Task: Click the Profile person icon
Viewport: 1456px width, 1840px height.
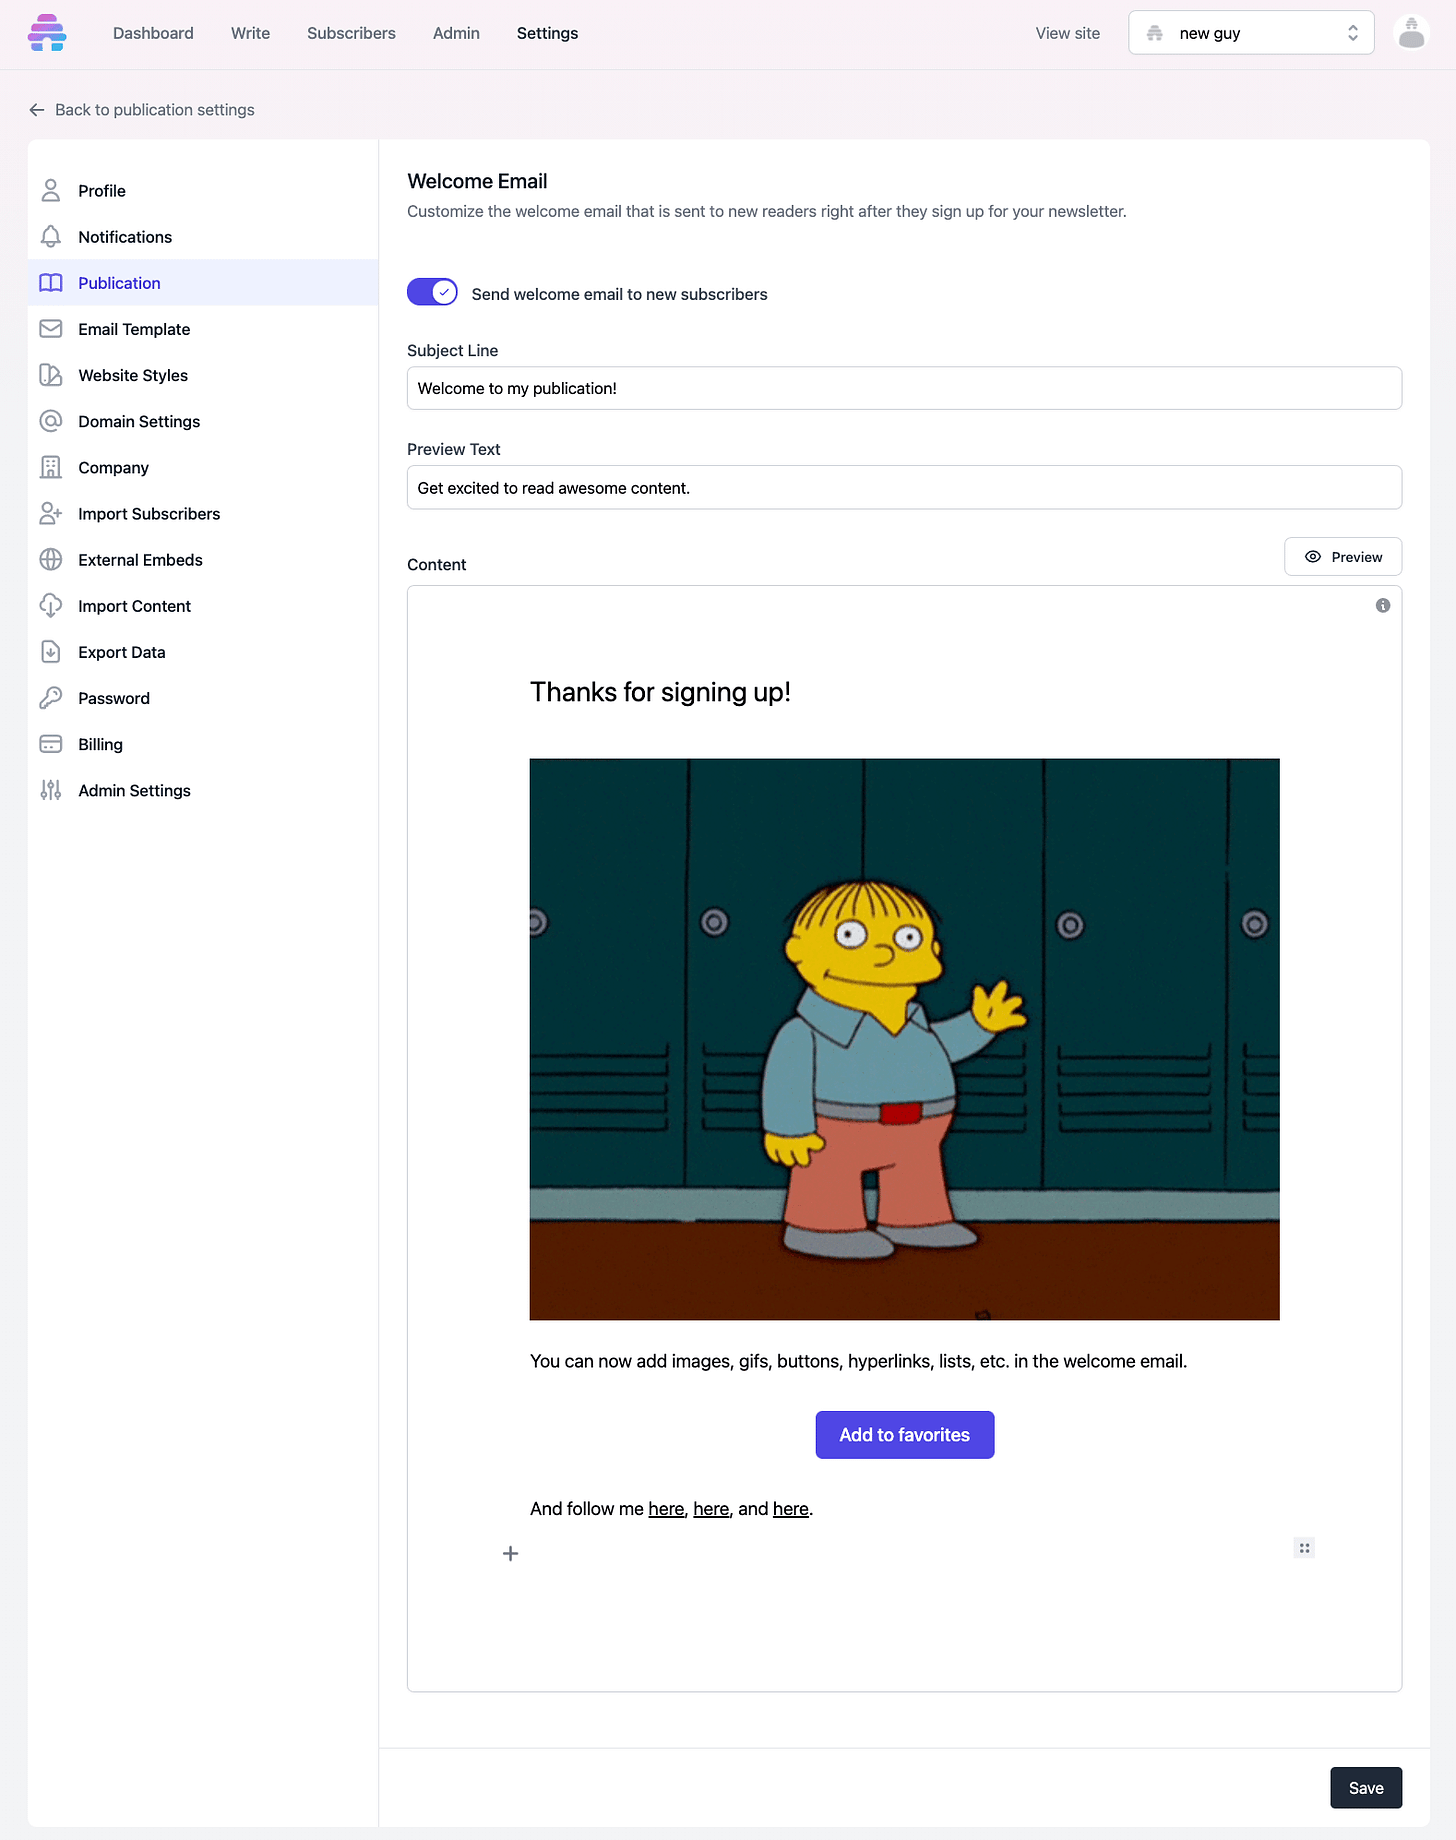Action: (x=51, y=190)
